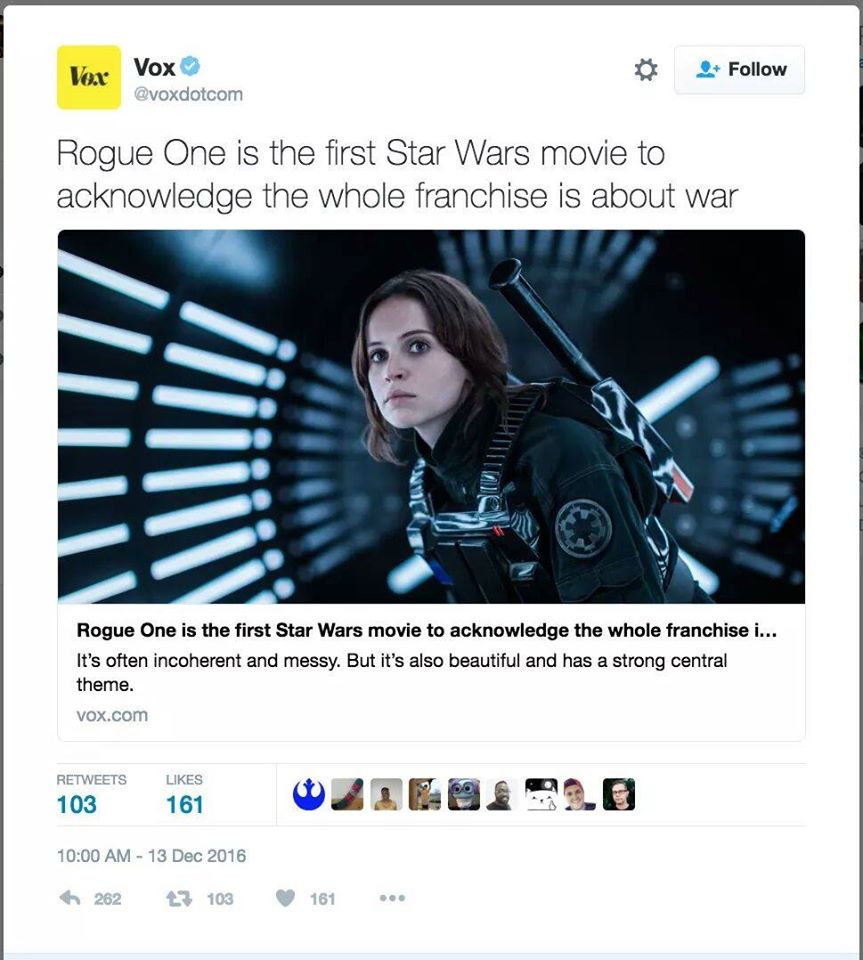863x960 pixels.
Task: Open the gear settings menu
Action: tap(646, 70)
